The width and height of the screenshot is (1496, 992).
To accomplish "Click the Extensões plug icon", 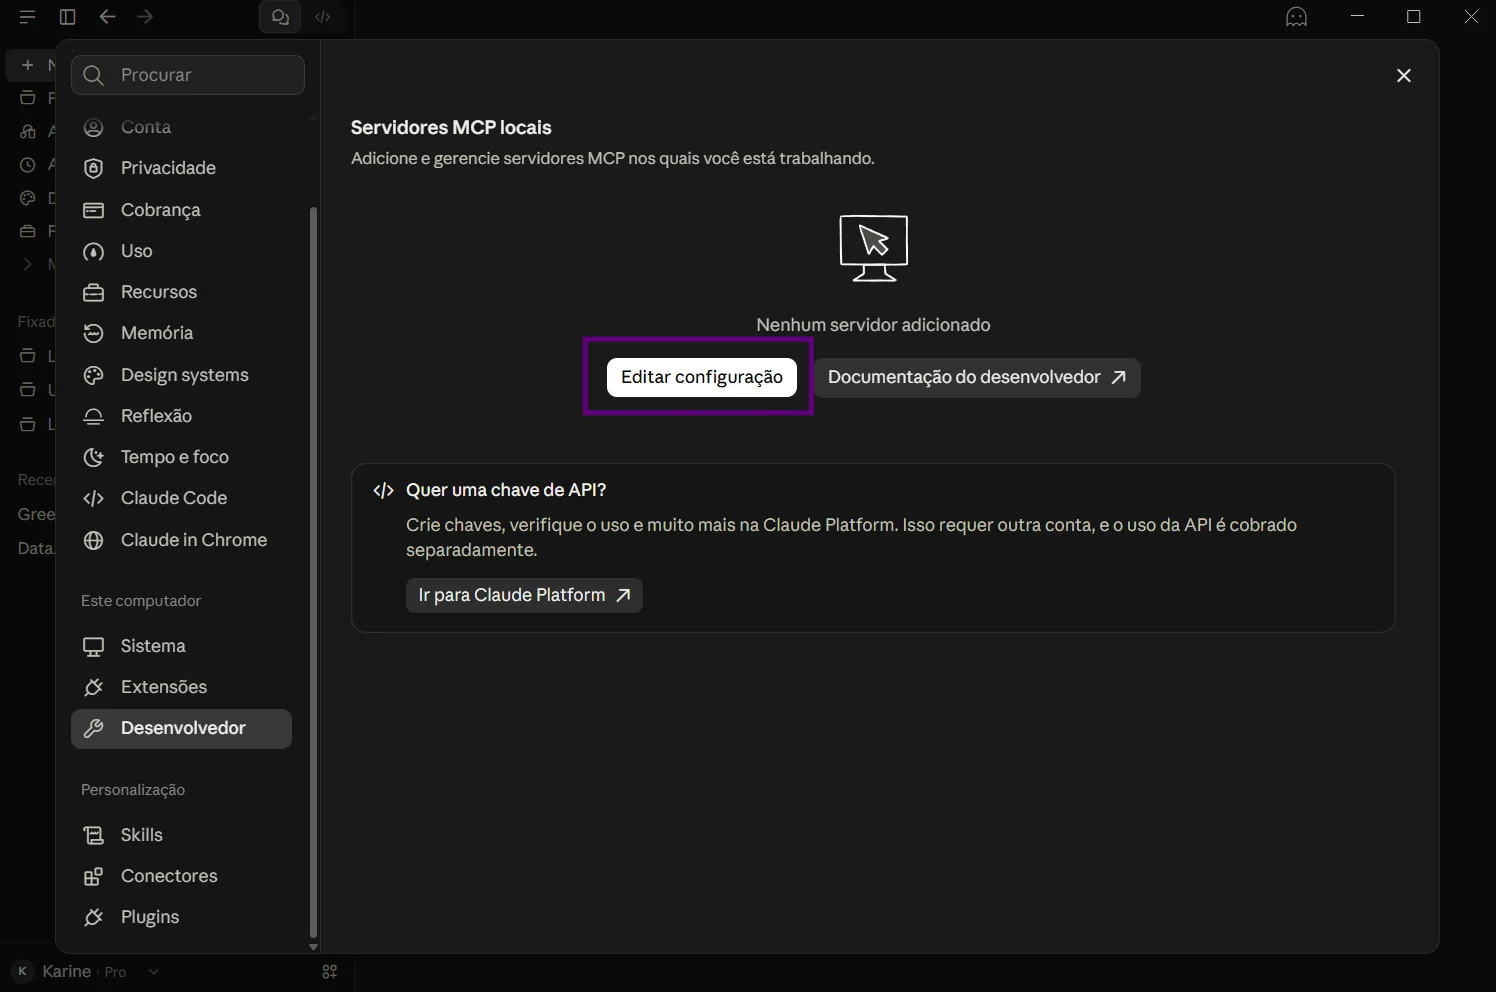I will tap(93, 687).
